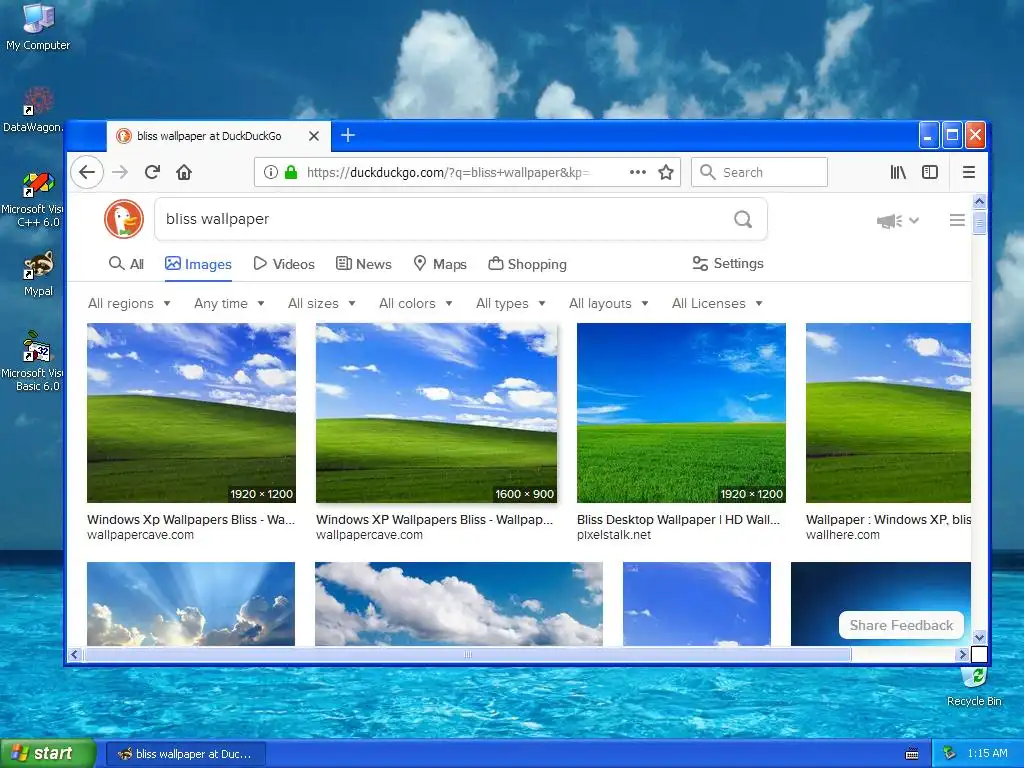This screenshot has width=1024, height=768.
Task: Select Mypal desktop shortcut
Action: (x=38, y=274)
